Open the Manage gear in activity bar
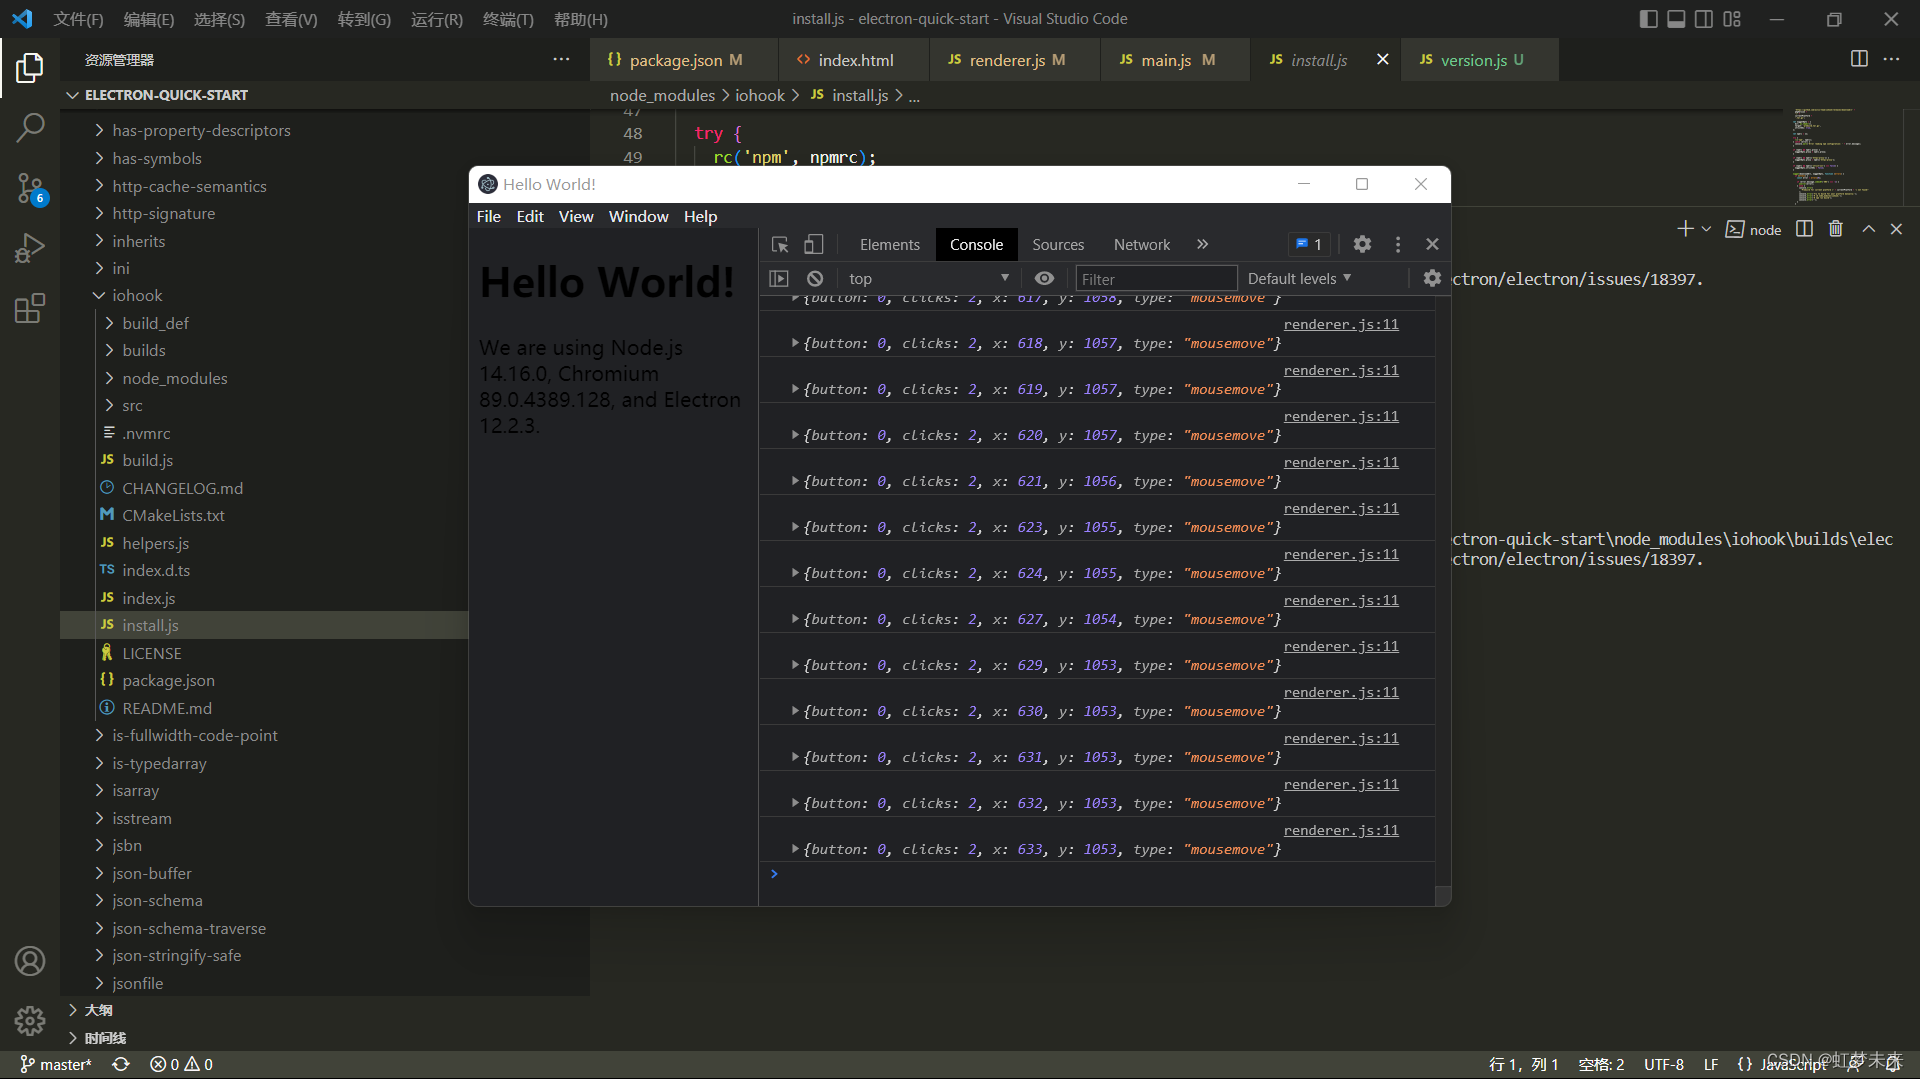The height and width of the screenshot is (1079, 1920). [30, 1021]
